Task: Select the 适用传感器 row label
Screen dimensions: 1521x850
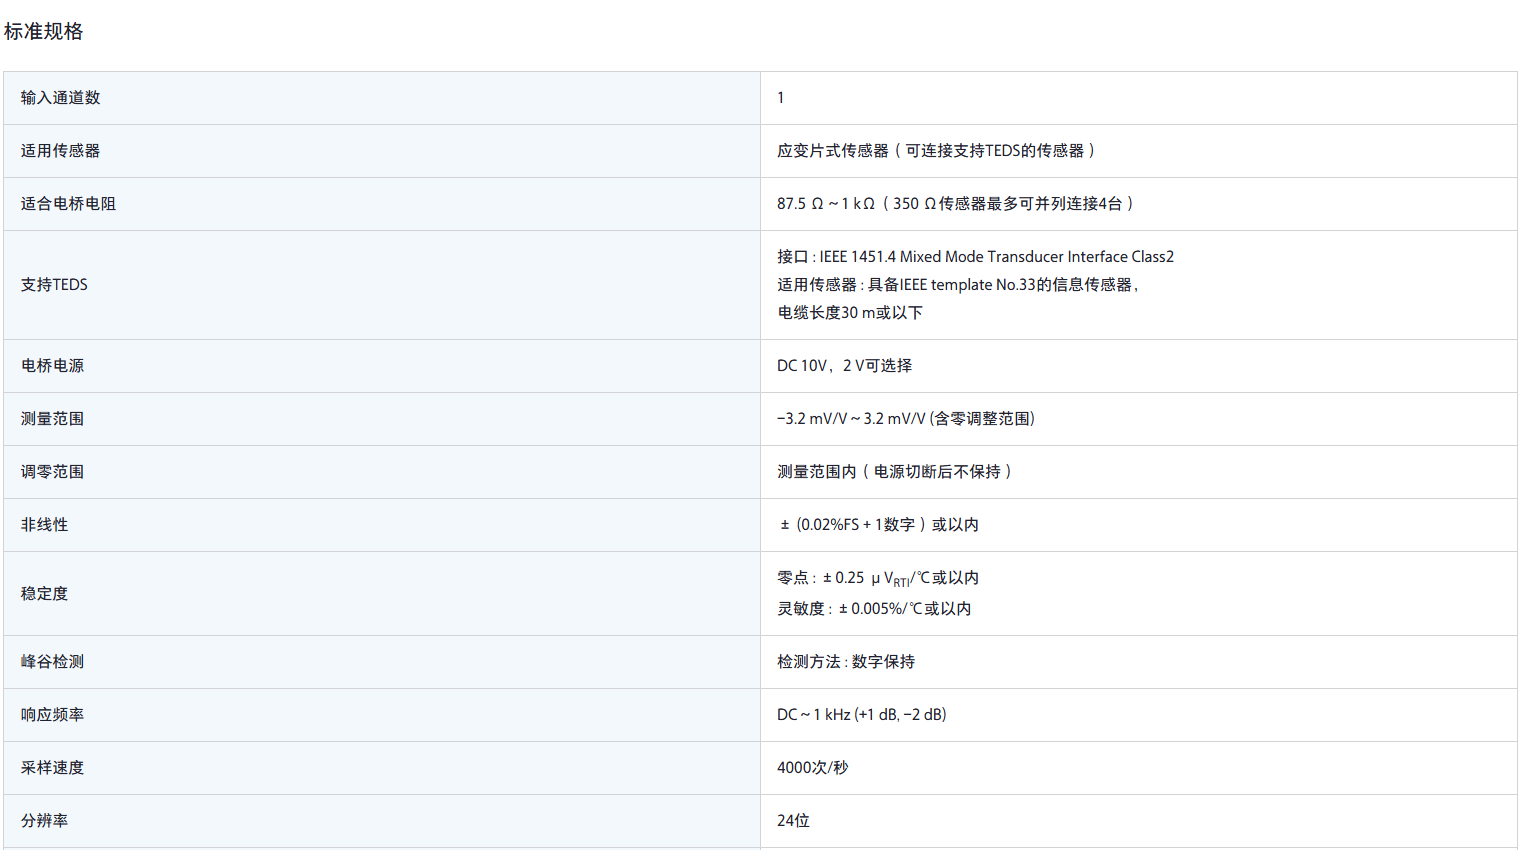Action: [60, 151]
